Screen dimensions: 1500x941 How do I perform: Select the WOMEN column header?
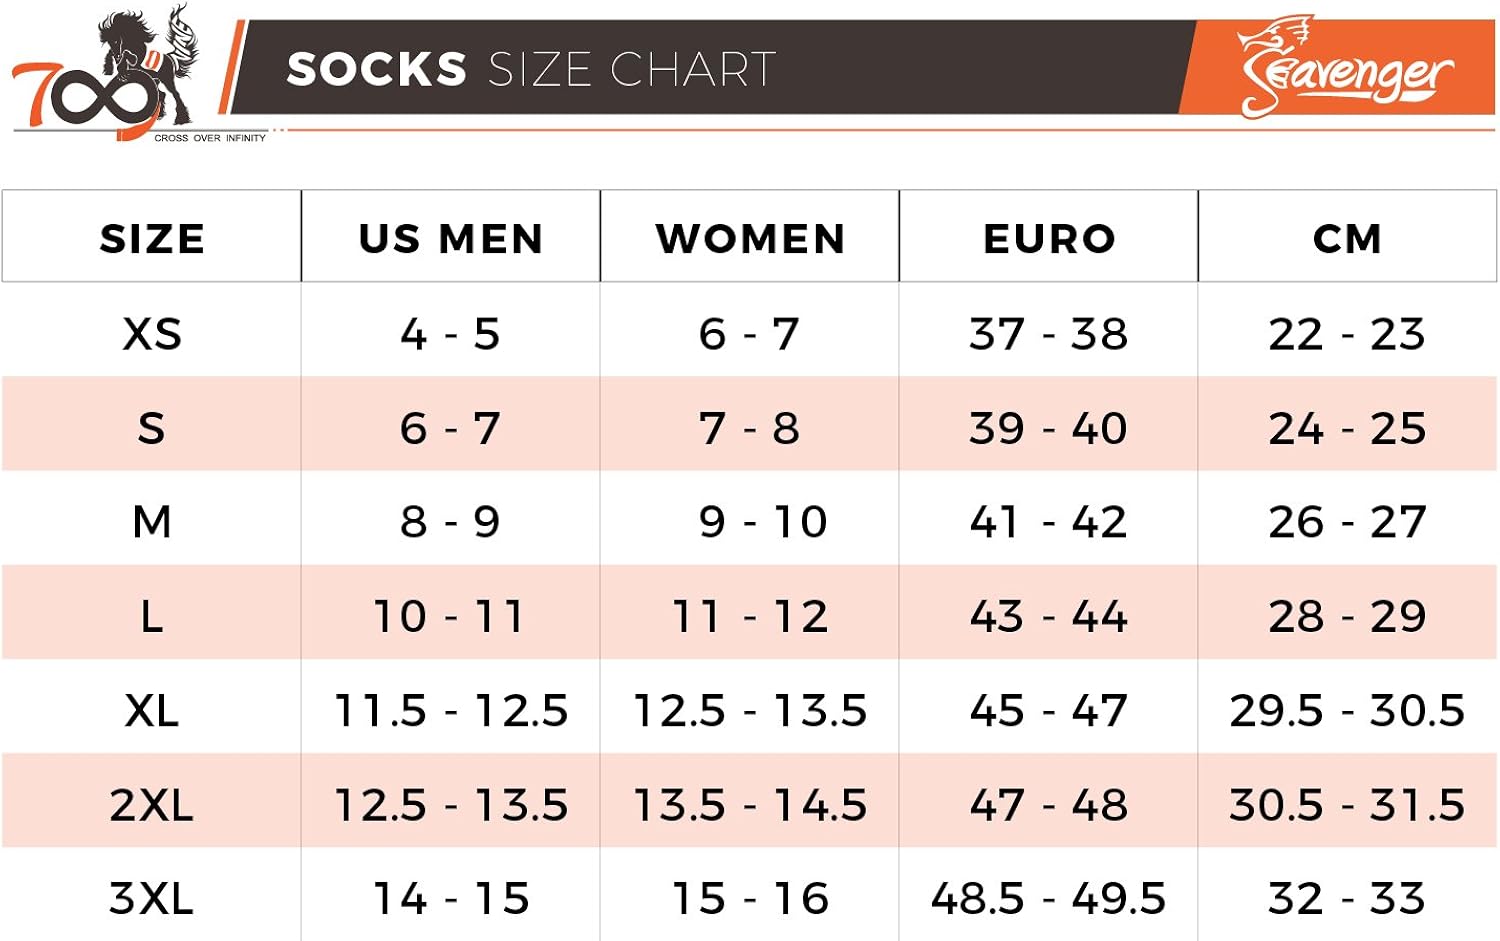[x=750, y=239]
